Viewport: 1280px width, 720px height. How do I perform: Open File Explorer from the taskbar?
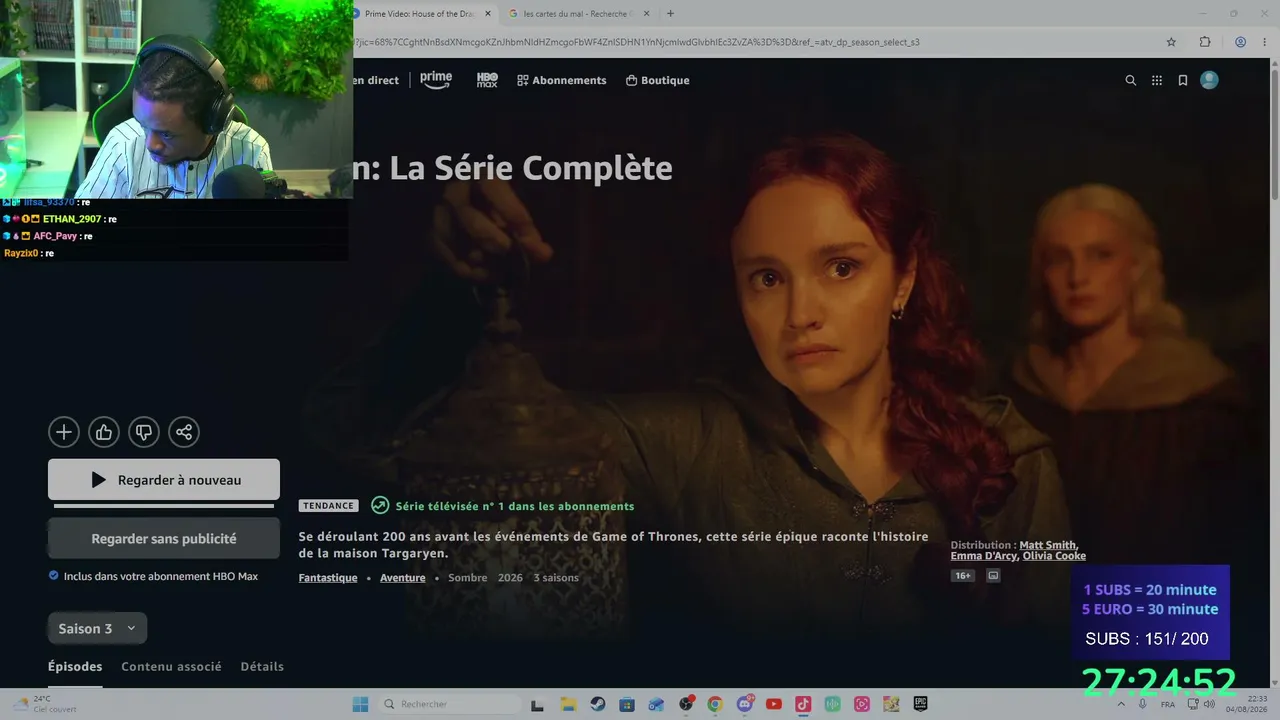pos(567,704)
